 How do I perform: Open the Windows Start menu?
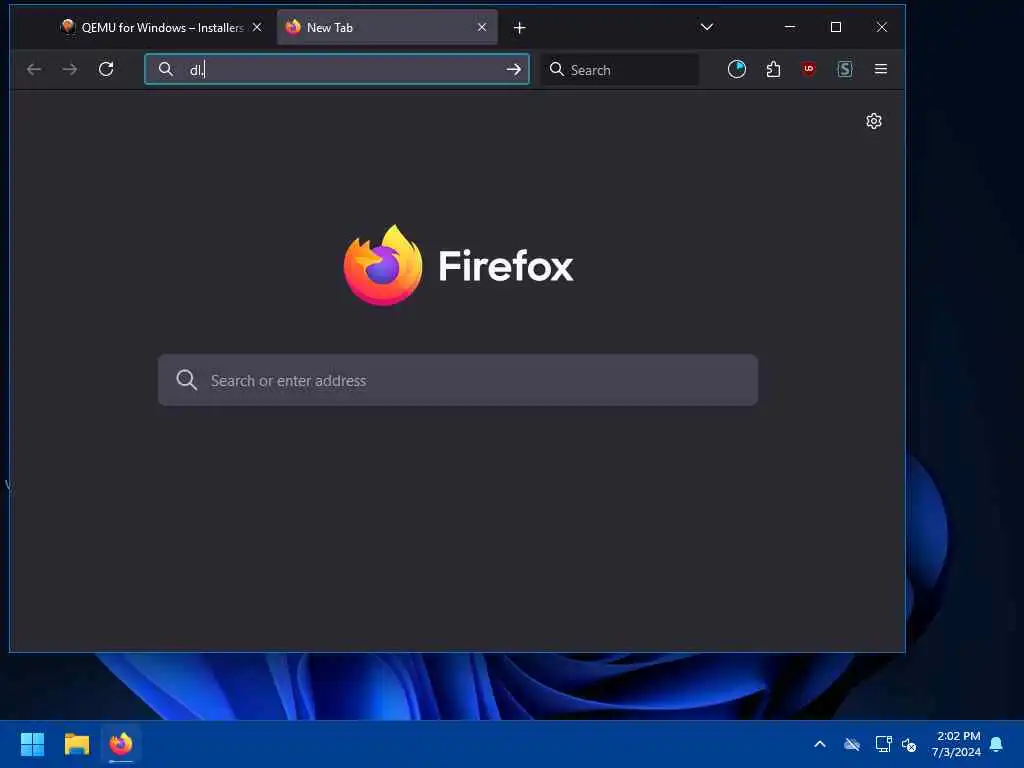pos(33,744)
